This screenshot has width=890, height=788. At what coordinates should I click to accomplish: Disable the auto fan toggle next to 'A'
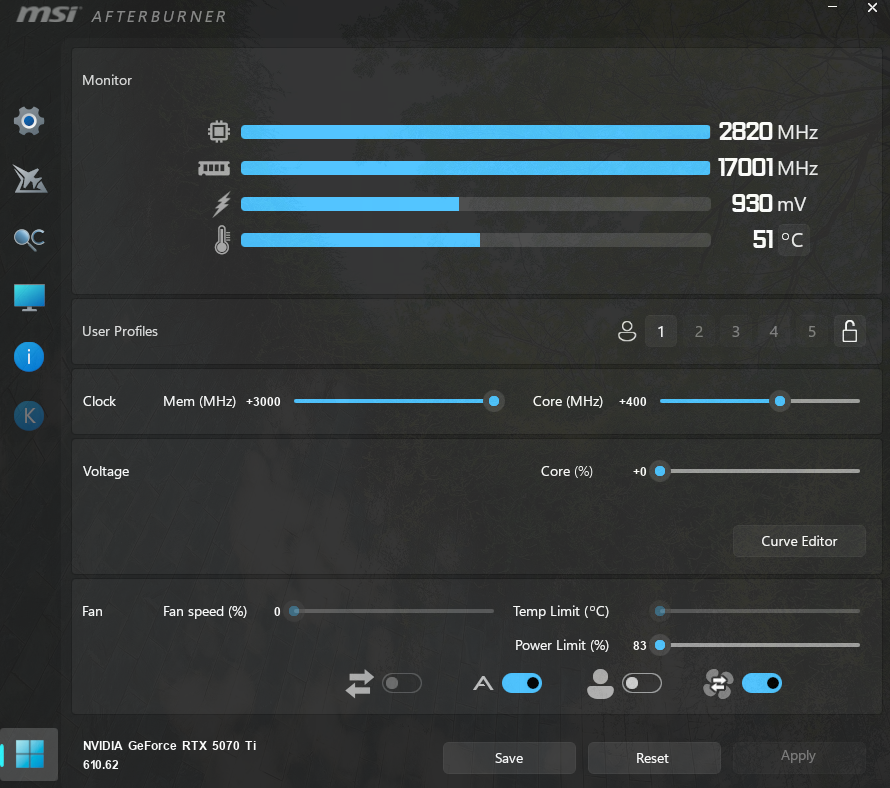pos(522,683)
